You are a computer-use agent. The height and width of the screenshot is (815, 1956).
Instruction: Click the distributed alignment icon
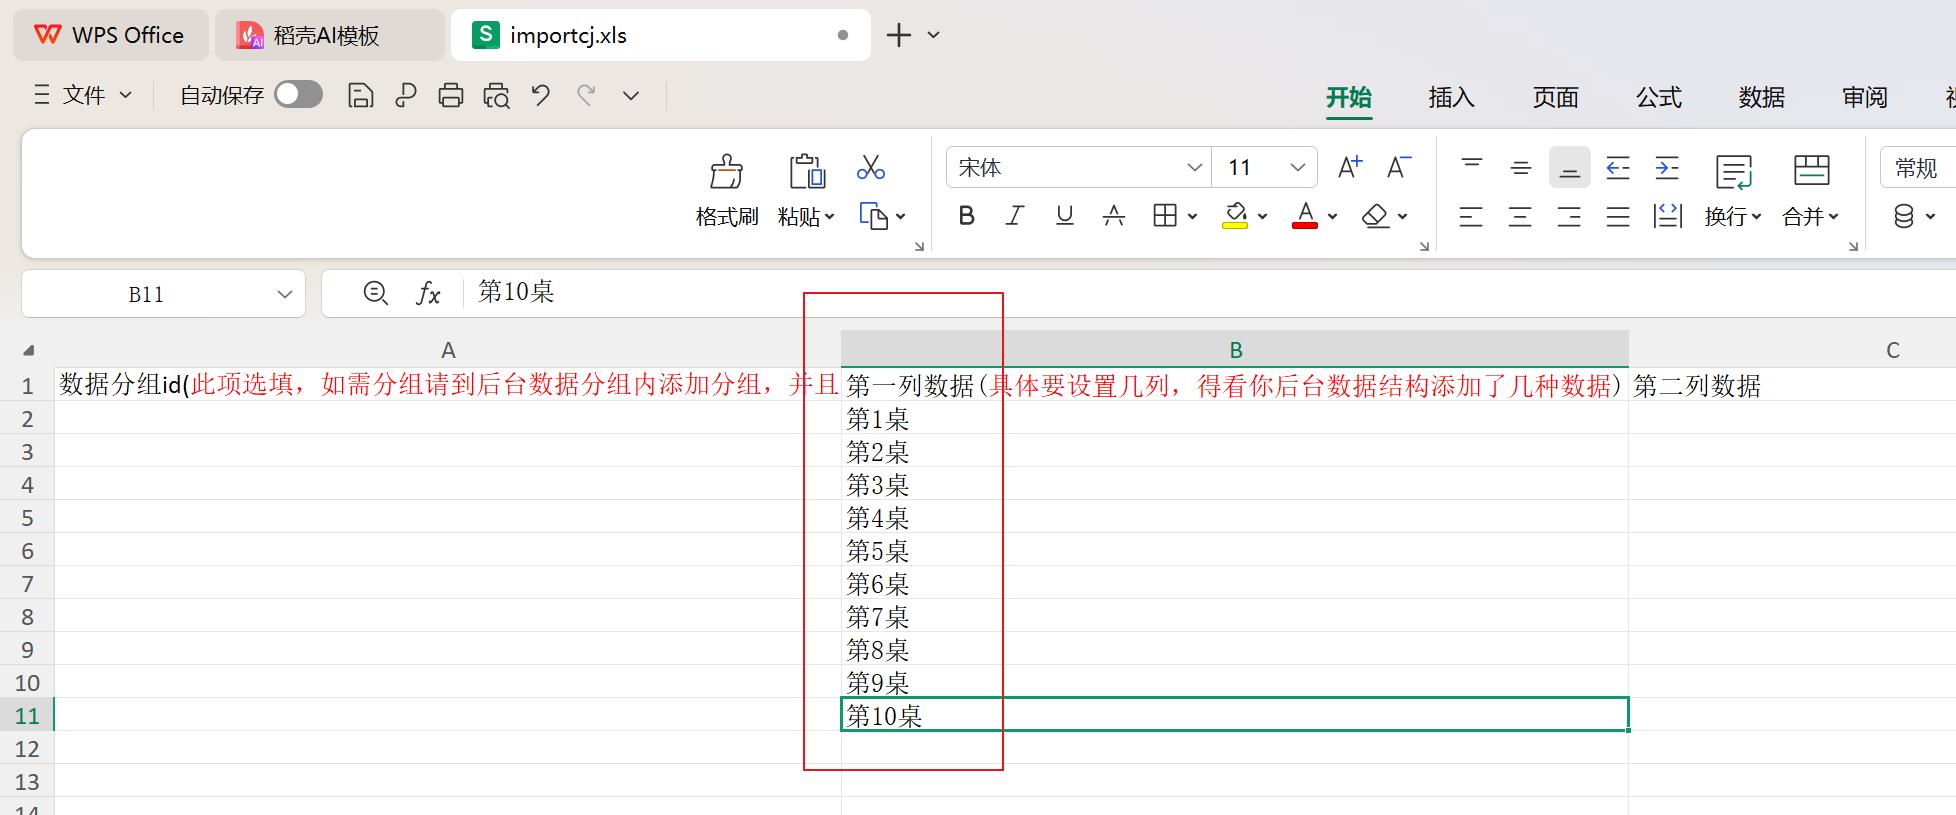click(x=1668, y=216)
